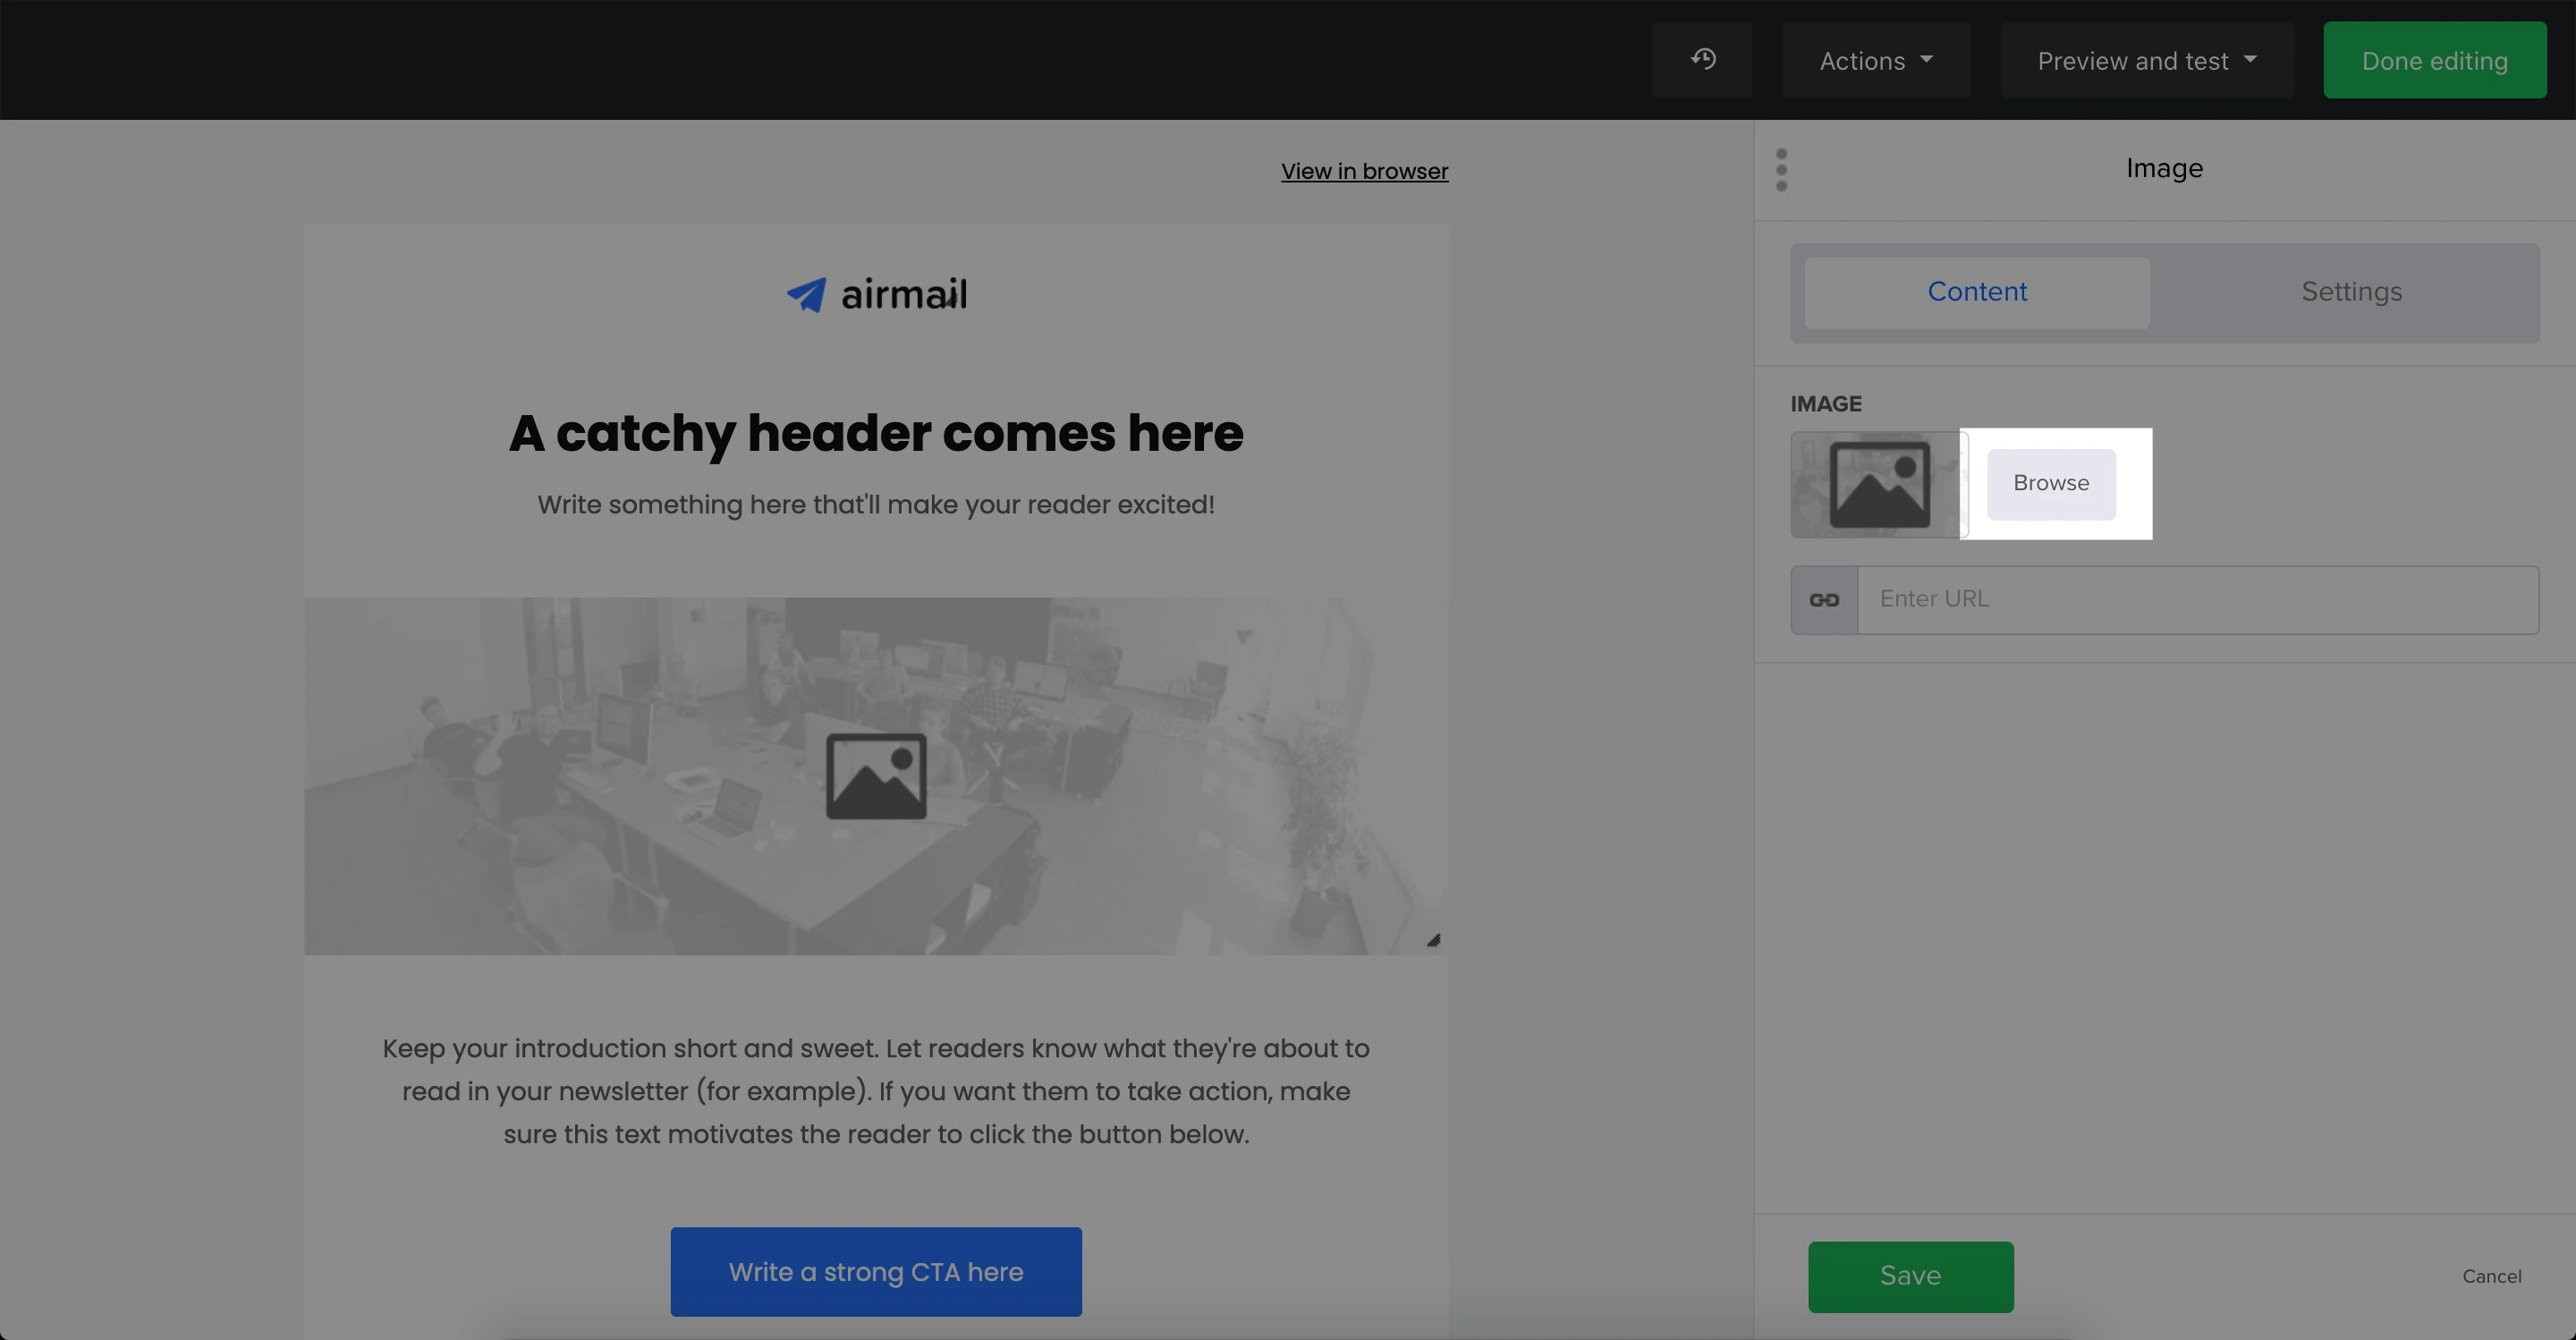Click the history/undo clock icon

[x=1703, y=60]
